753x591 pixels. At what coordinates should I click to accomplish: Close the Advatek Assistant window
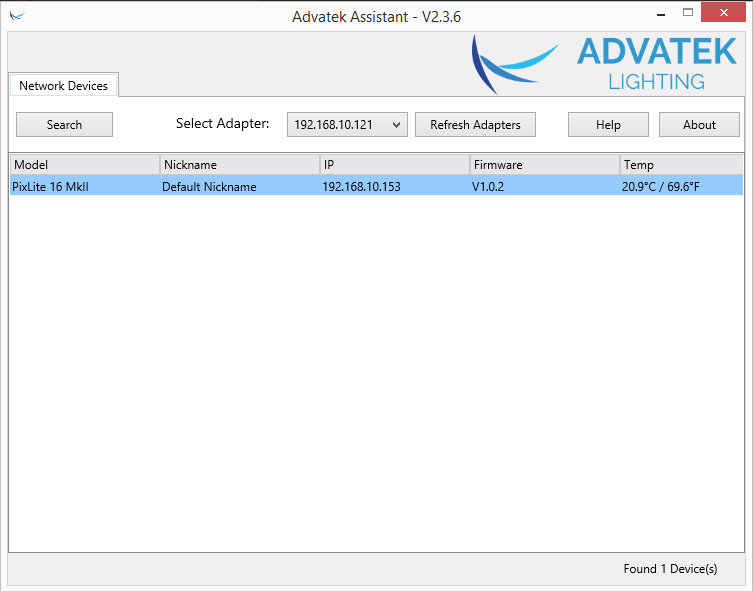pos(723,13)
